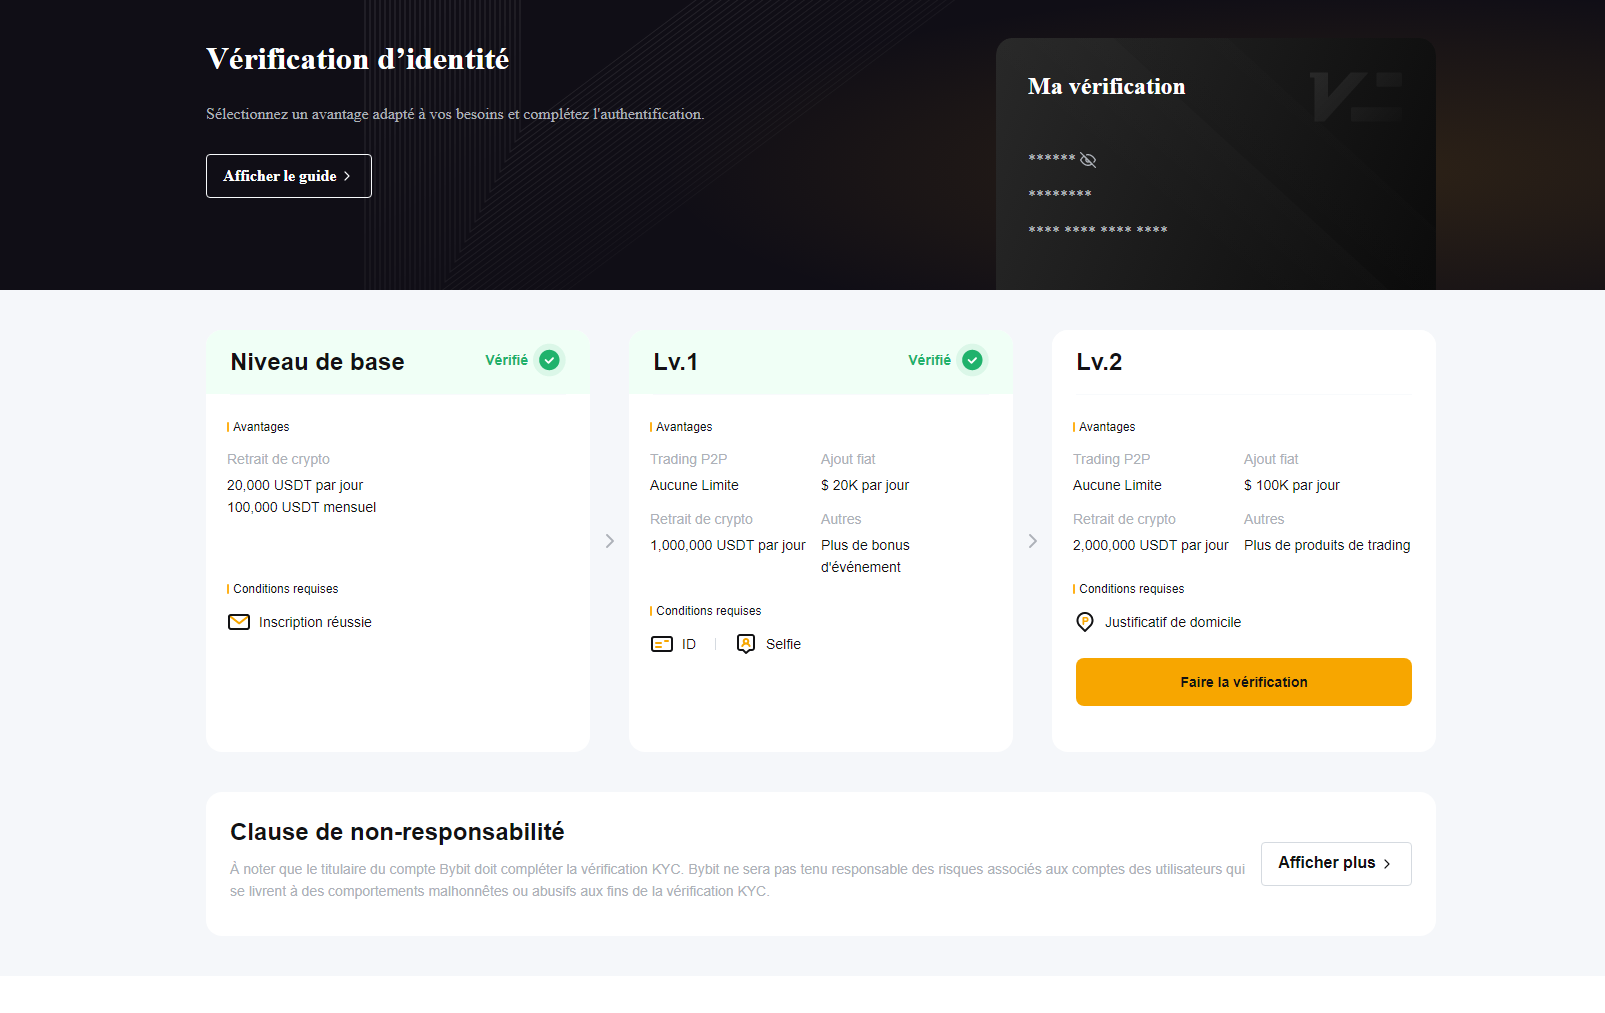Select the Niveau de base card header
Screen dimensions: 1605x1013
(317, 362)
